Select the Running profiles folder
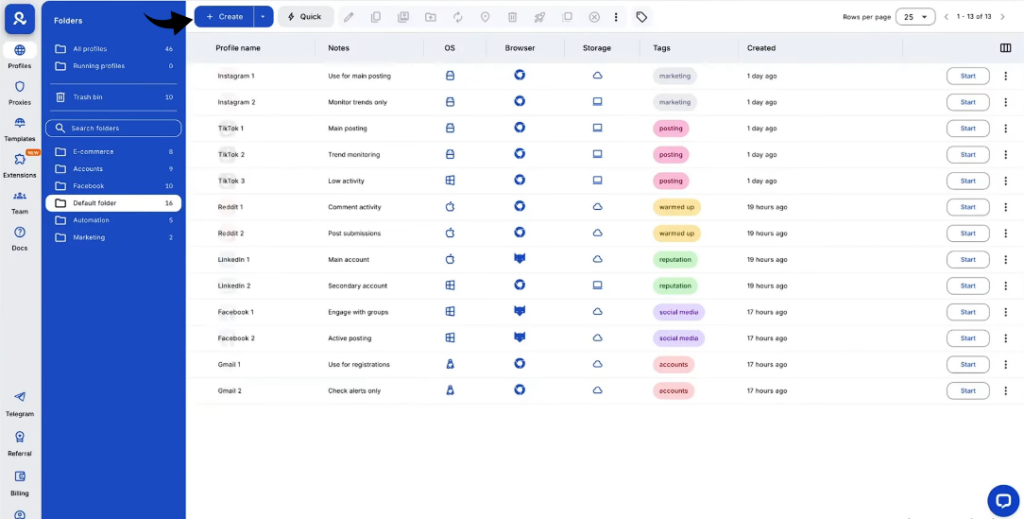 pos(114,66)
